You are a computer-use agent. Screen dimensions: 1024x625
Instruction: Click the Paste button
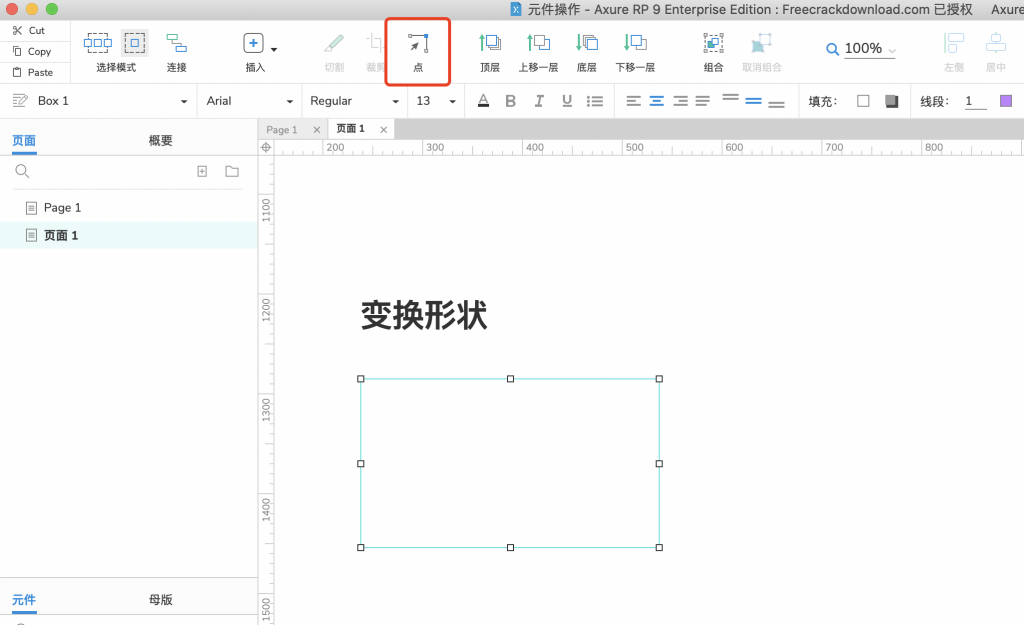pos(33,73)
